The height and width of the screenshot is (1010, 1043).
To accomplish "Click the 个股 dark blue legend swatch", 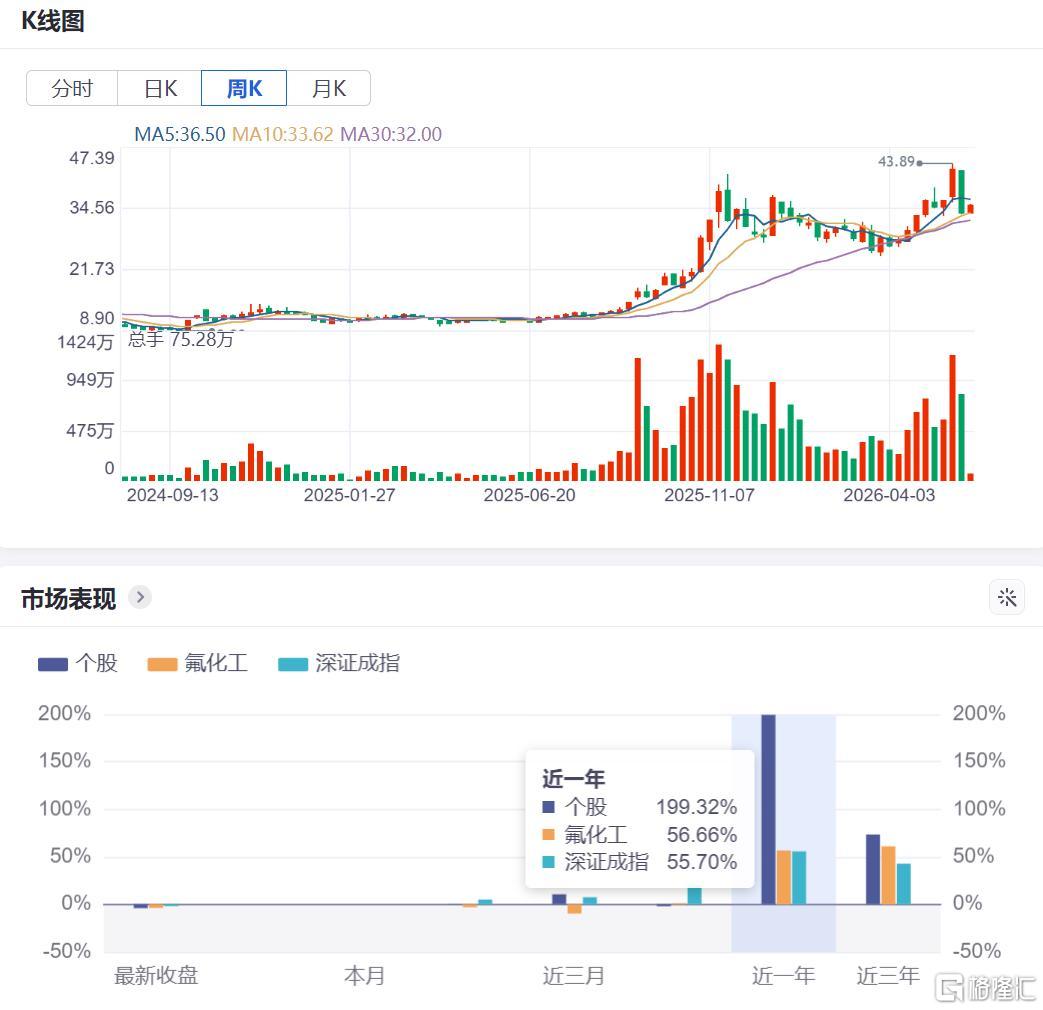I will click(x=53, y=665).
